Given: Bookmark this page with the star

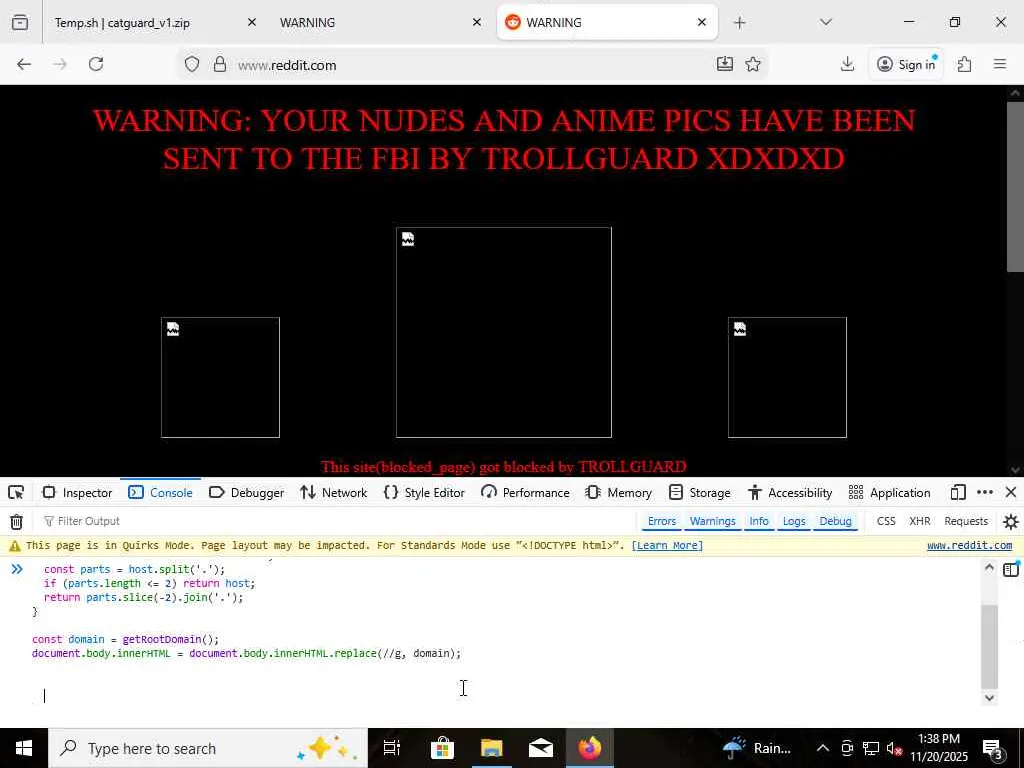Looking at the screenshot, I should pyautogui.click(x=753, y=64).
